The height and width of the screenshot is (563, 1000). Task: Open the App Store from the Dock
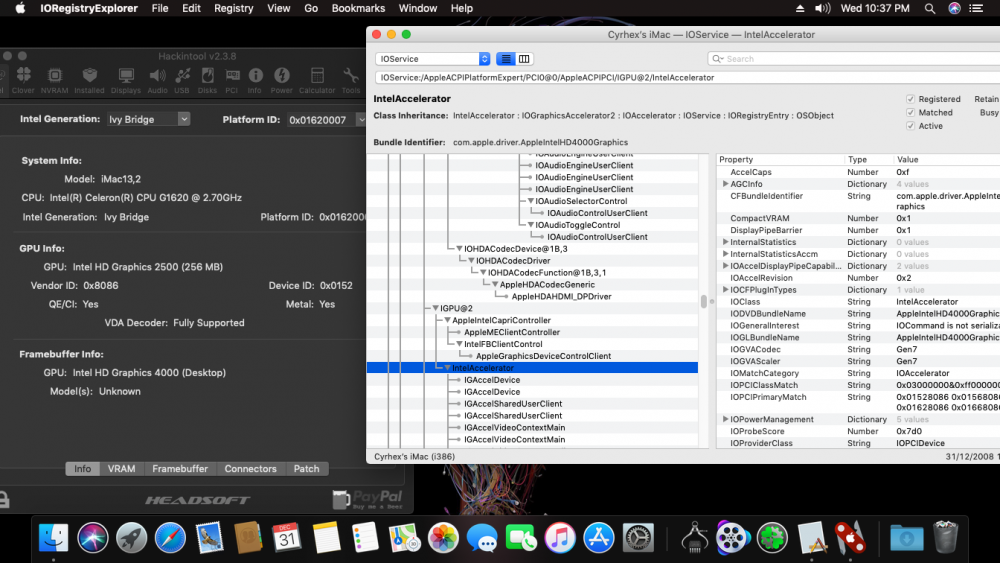(x=599, y=537)
